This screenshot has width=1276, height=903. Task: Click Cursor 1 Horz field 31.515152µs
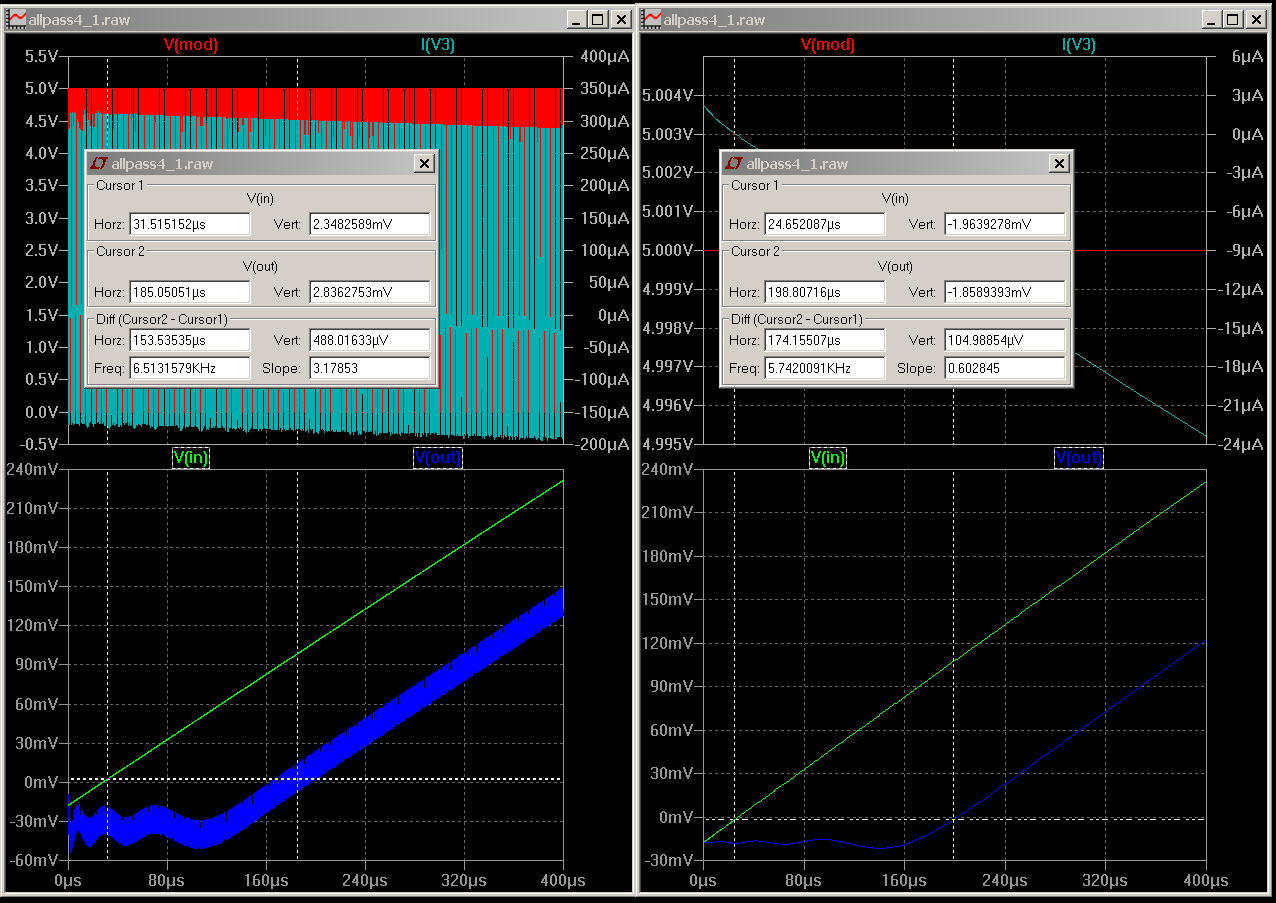pos(190,224)
